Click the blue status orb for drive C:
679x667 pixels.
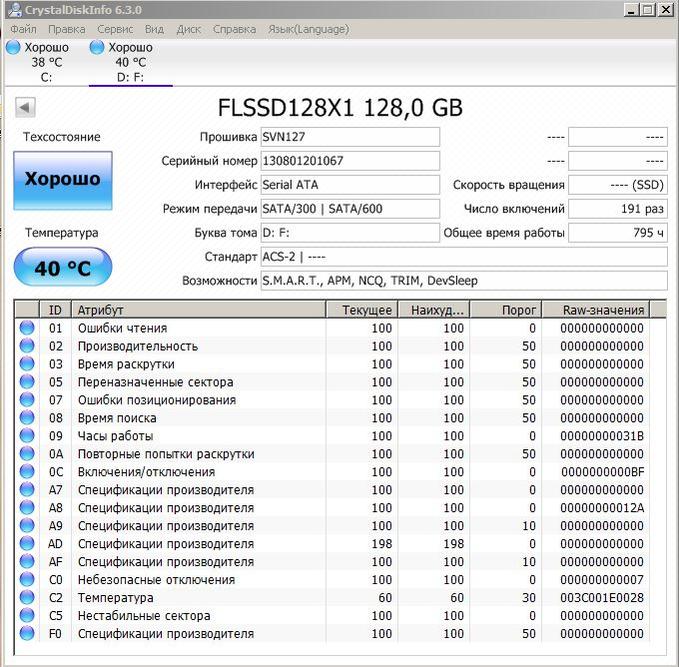click(13, 47)
